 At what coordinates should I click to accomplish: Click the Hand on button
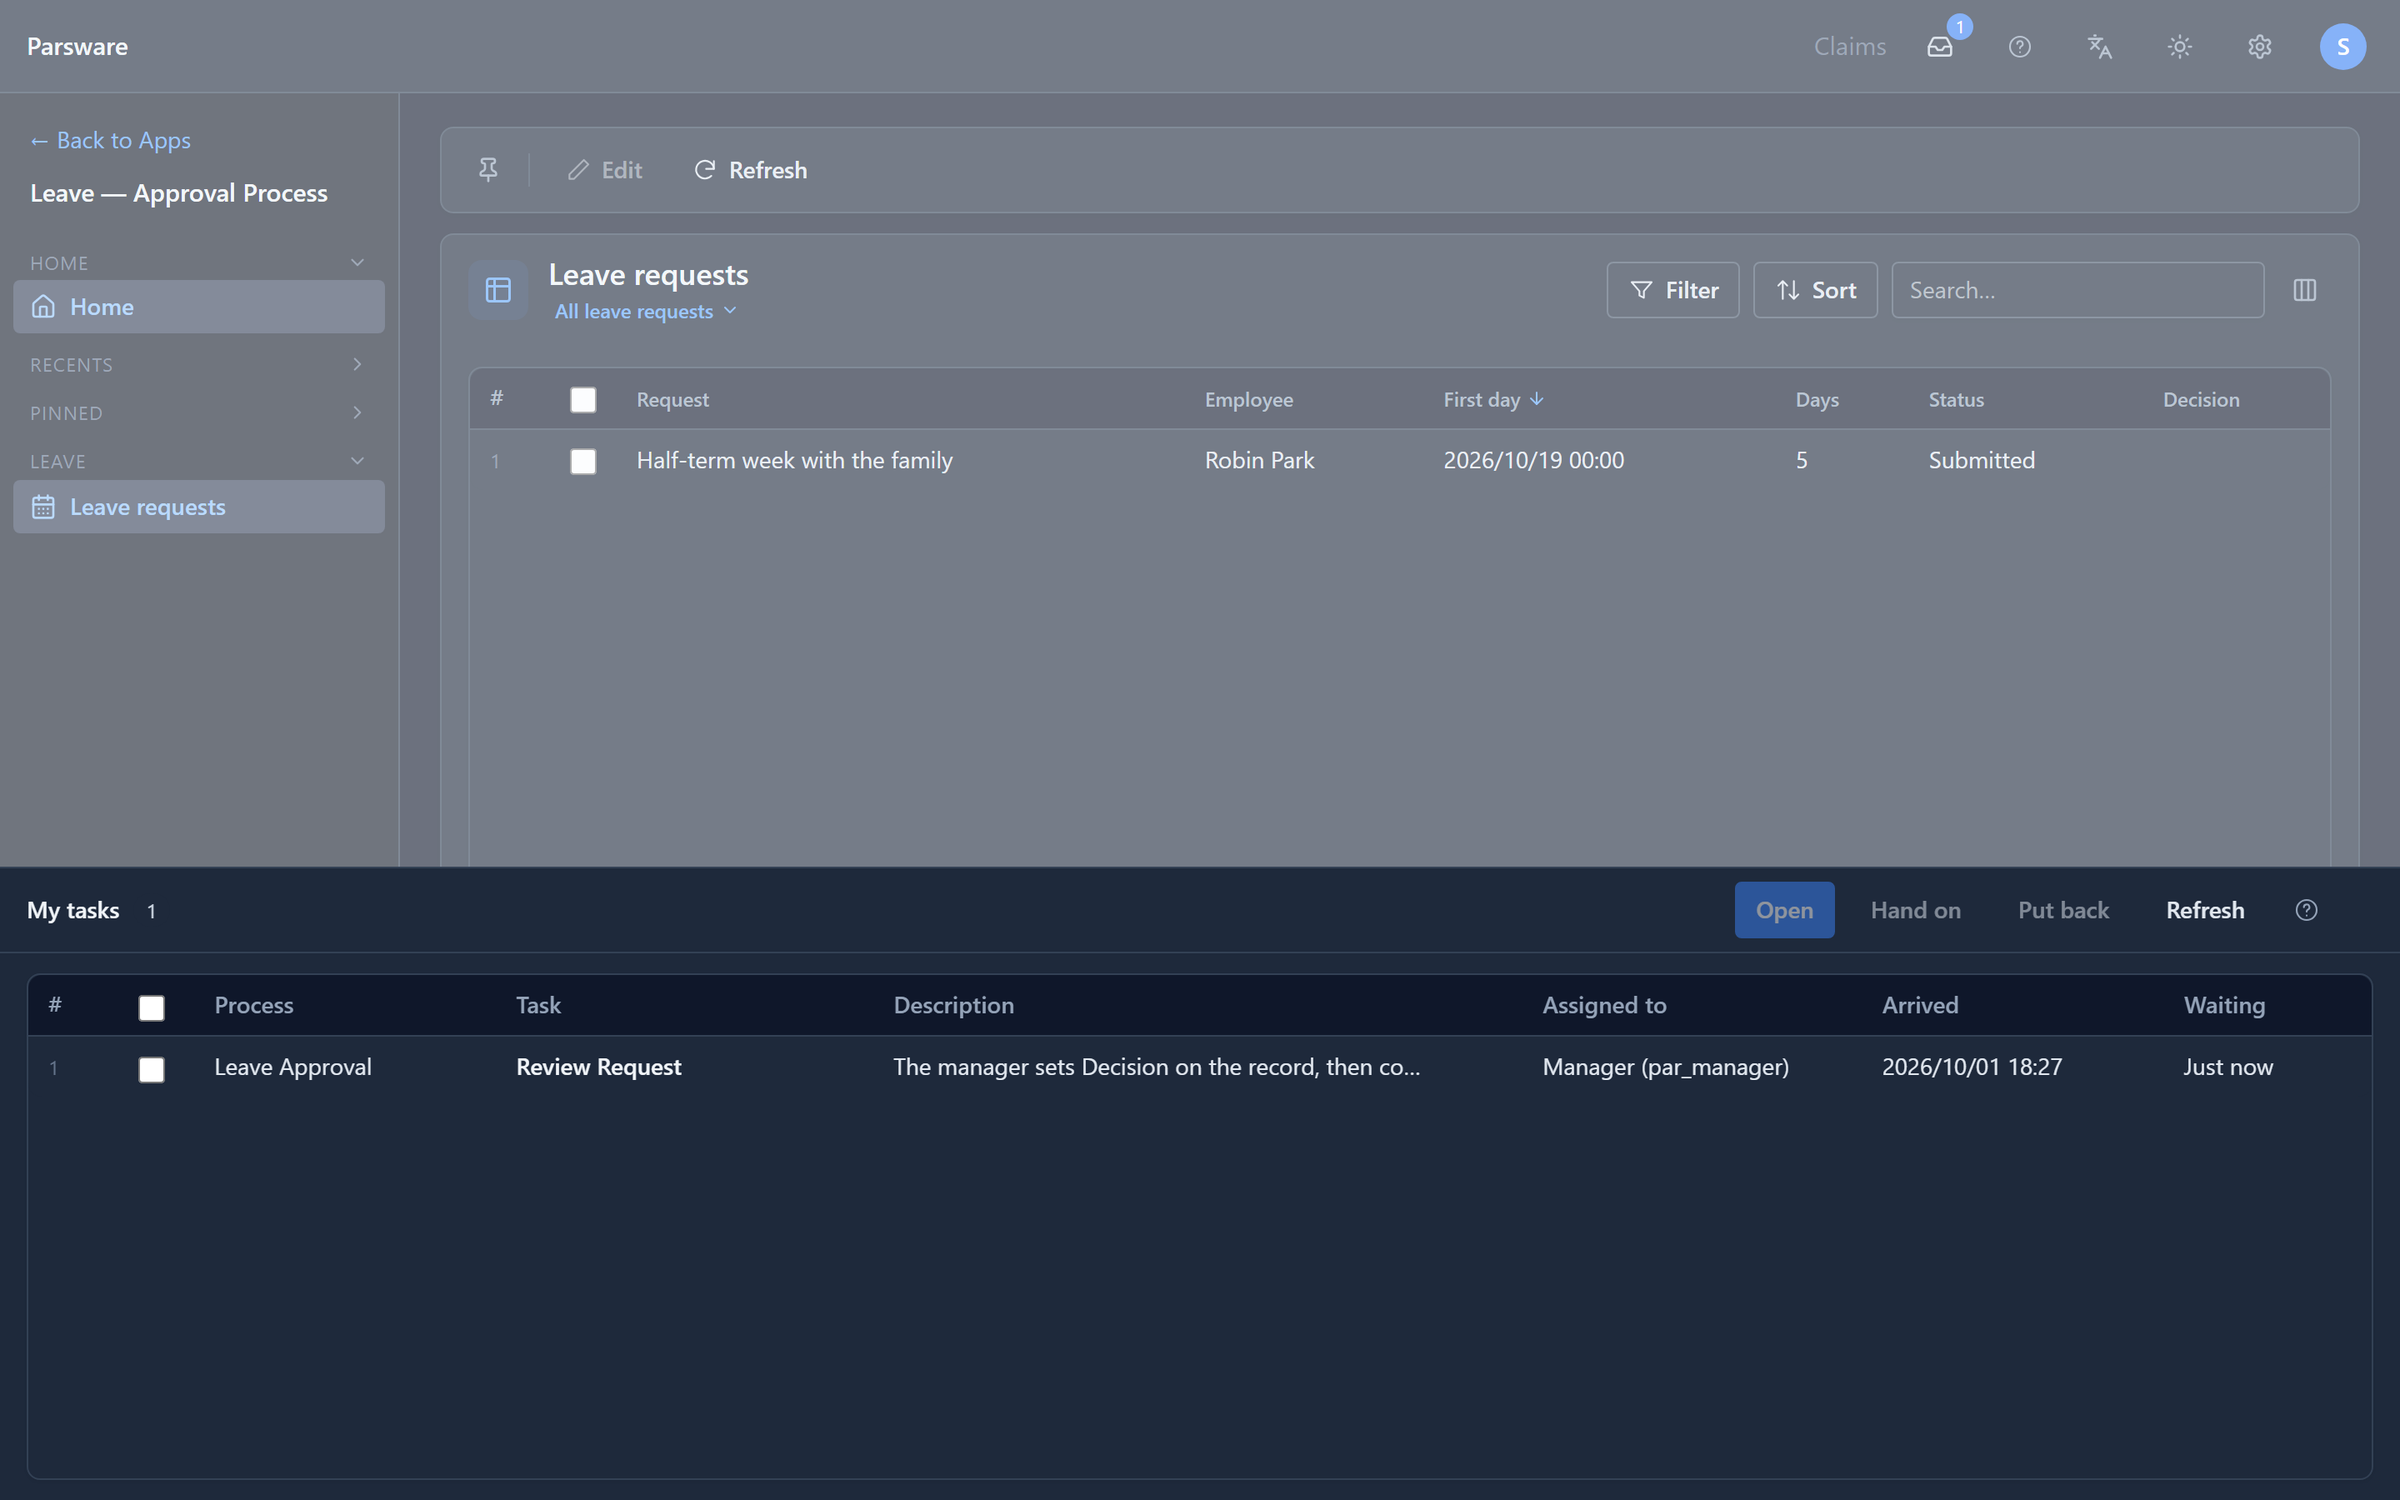pos(1915,910)
